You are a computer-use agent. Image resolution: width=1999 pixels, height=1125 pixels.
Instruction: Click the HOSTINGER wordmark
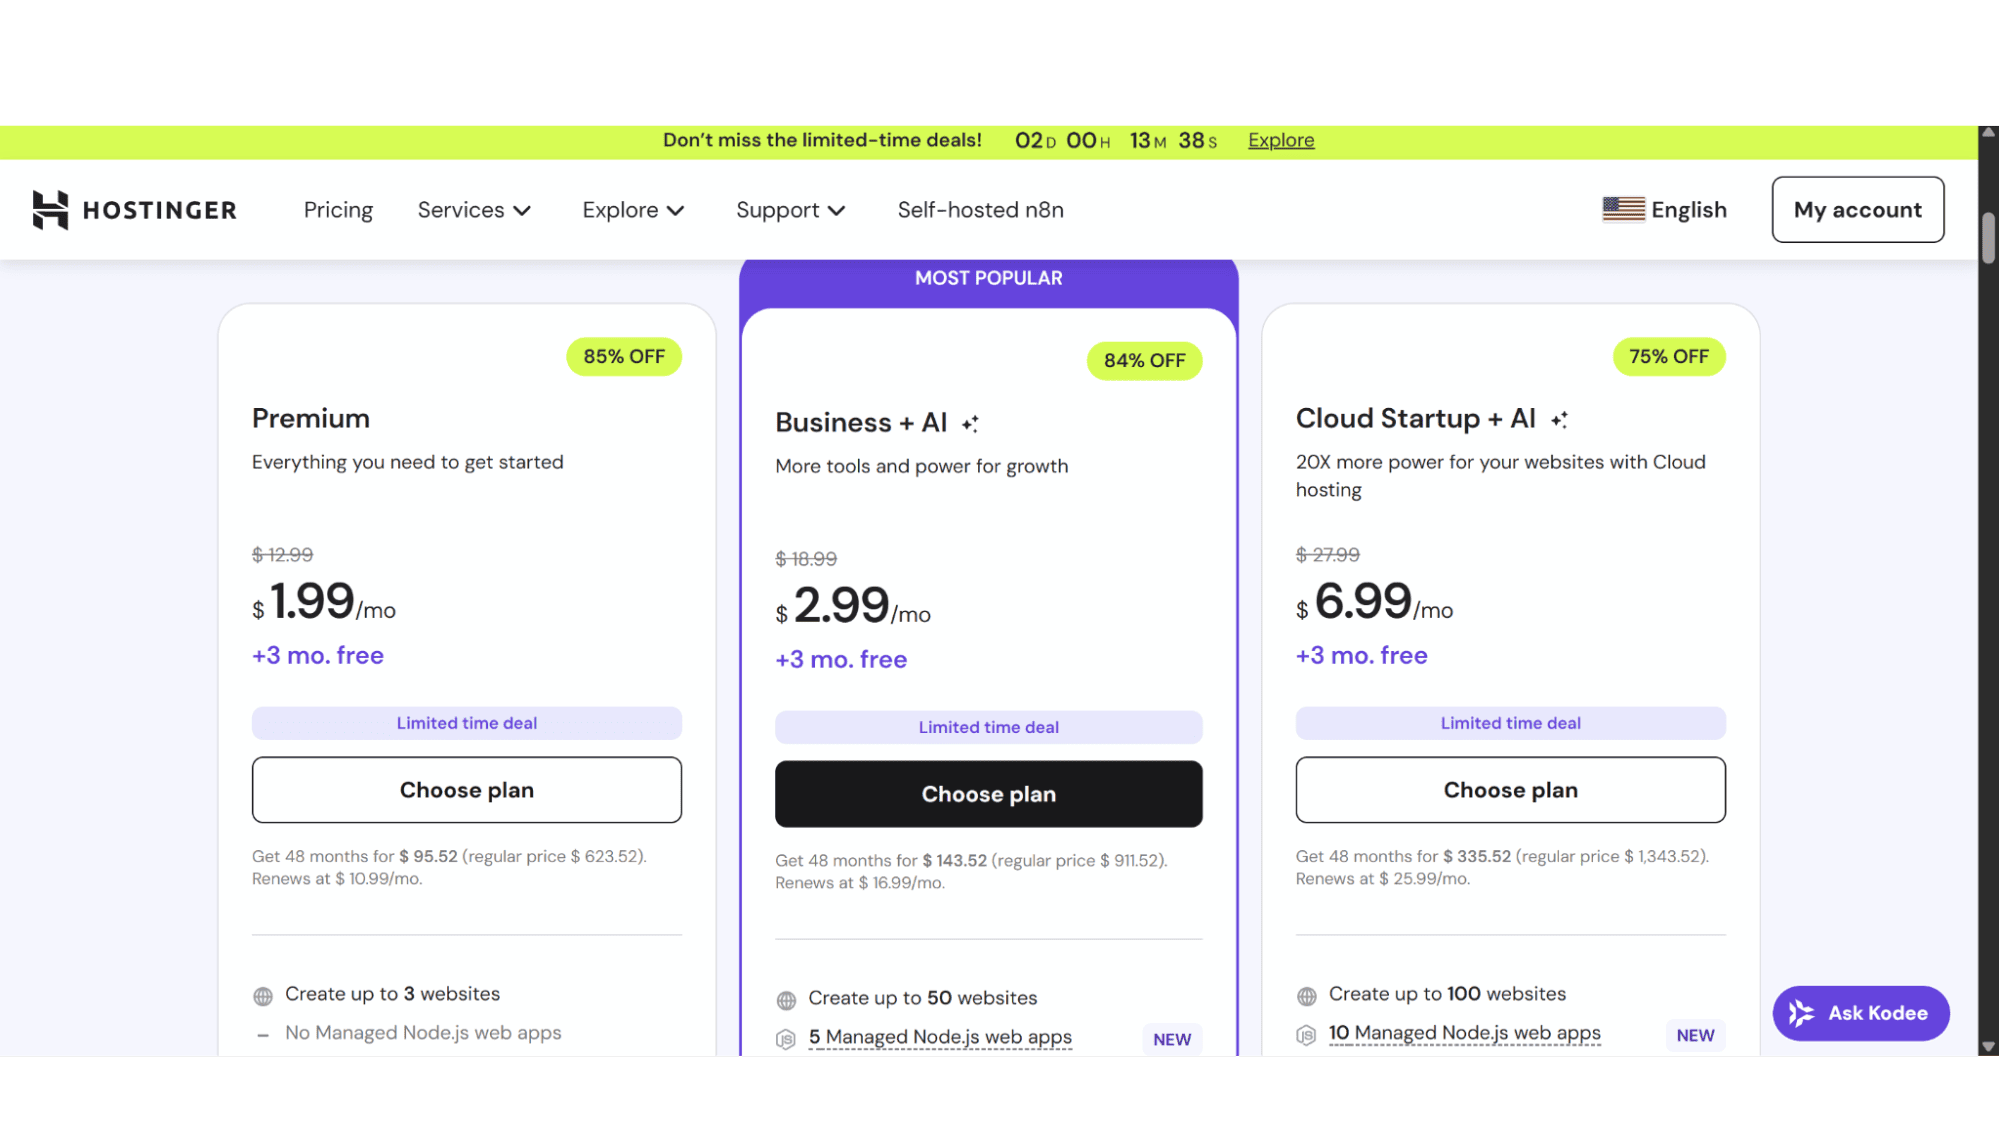(x=160, y=210)
